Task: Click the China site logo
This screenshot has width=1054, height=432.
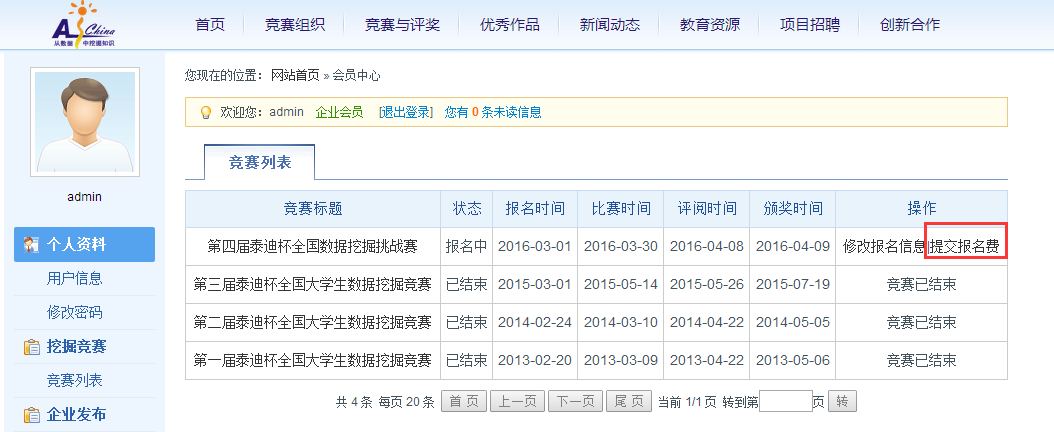Action: [x=84, y=26]
